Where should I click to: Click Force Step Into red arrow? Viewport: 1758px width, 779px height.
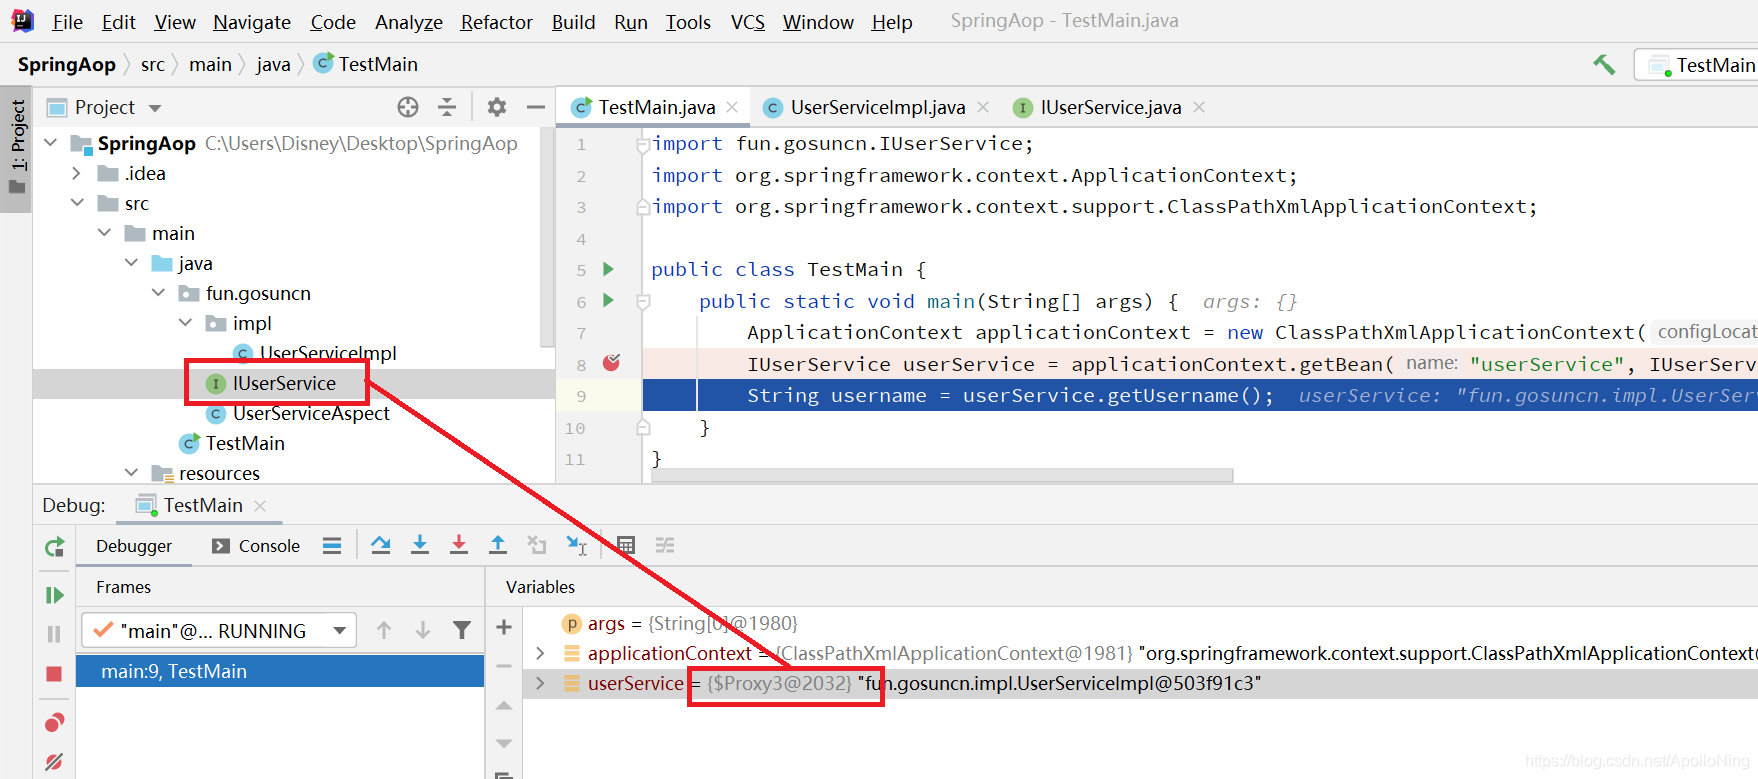tap(459, 545)
